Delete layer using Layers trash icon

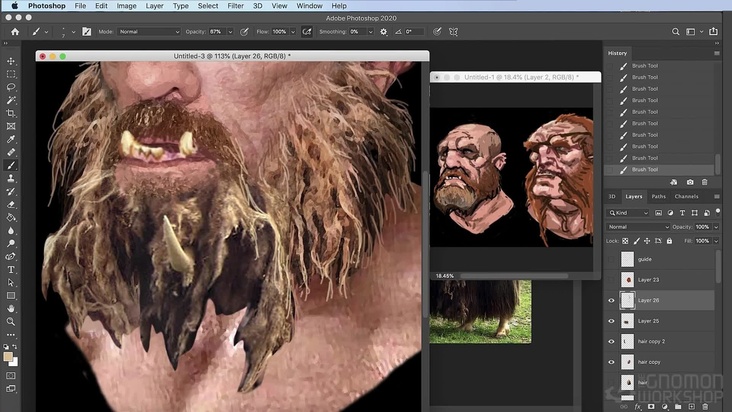point(705,407)
